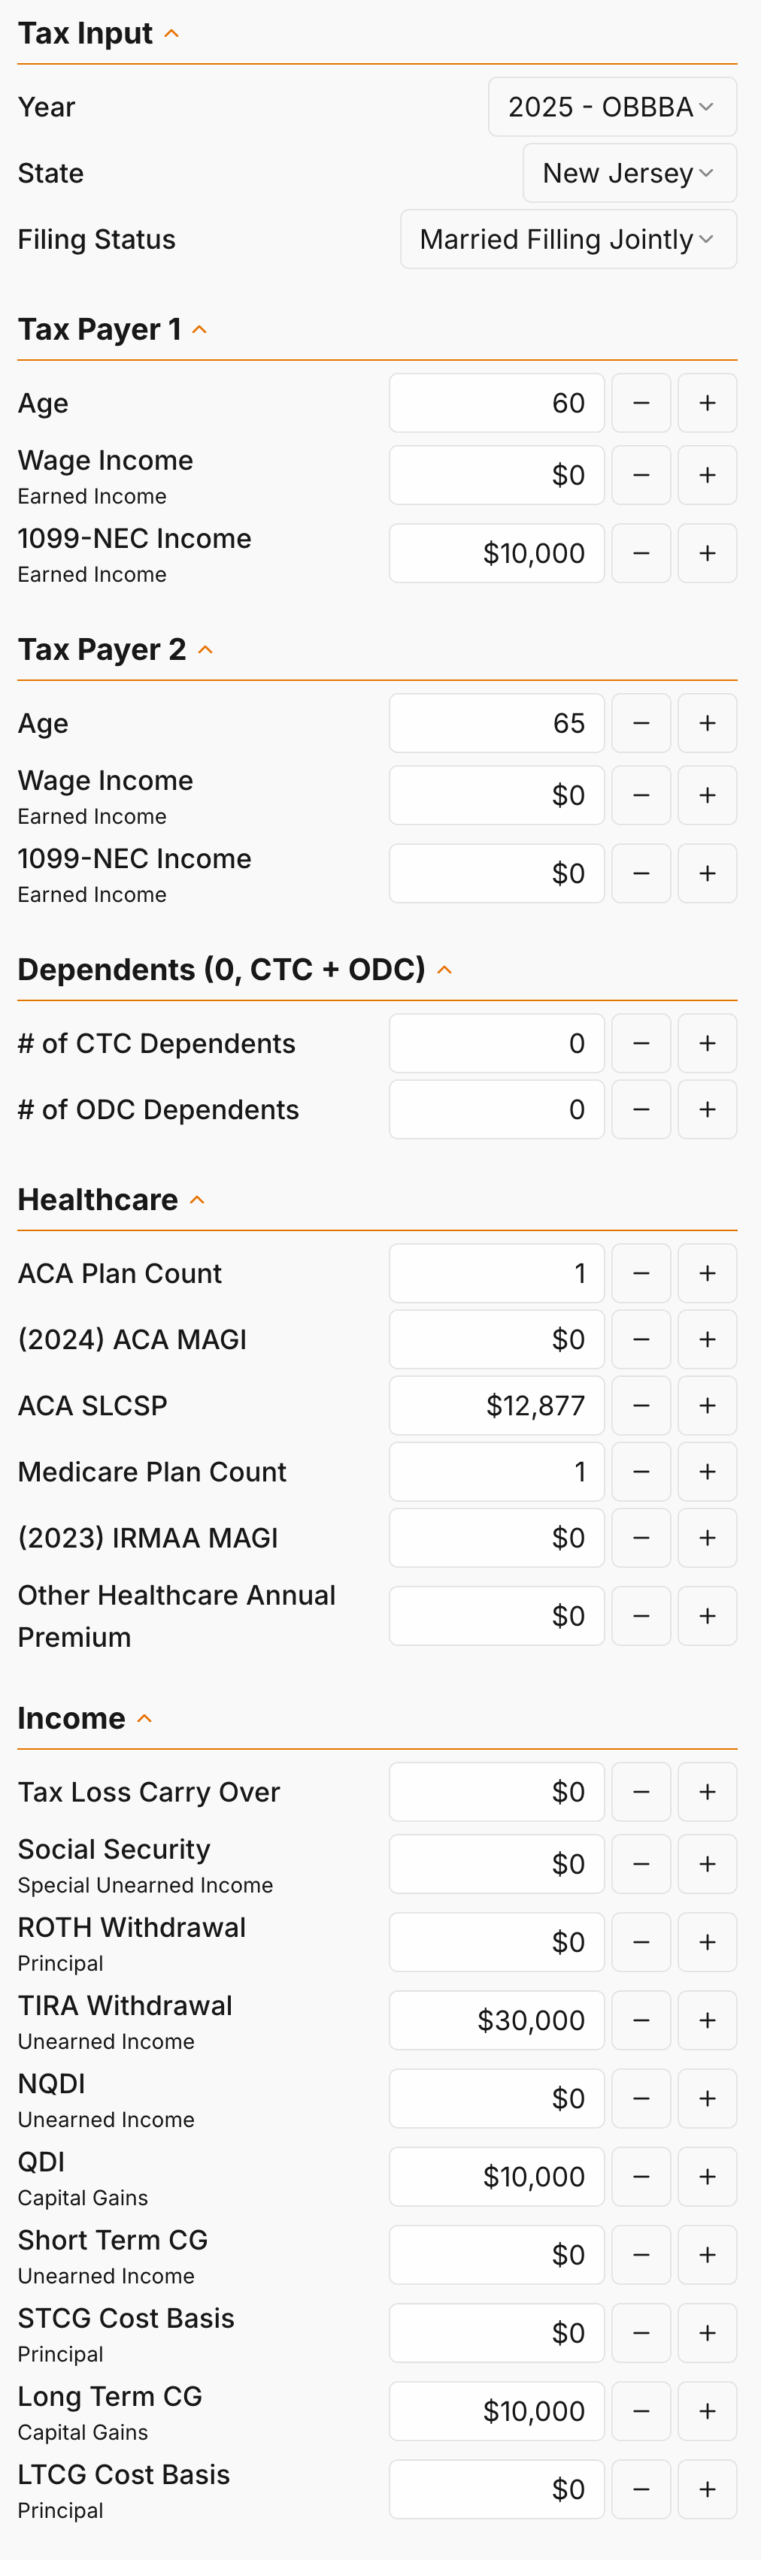761x2560 pixels.
Task: Increase Tax Payer 1 Age with plus
Action: point(707,403)
